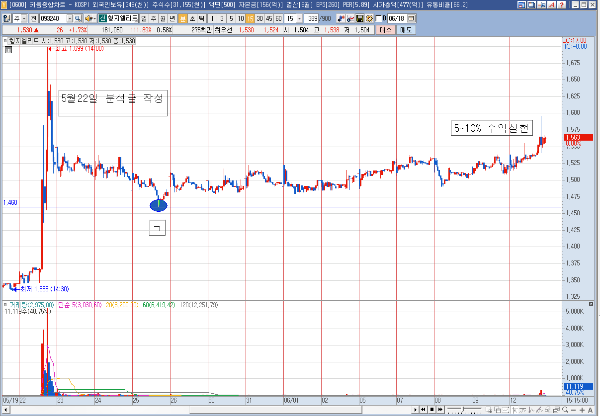Select the 주 weekly chart toggle

coord(153,18)
